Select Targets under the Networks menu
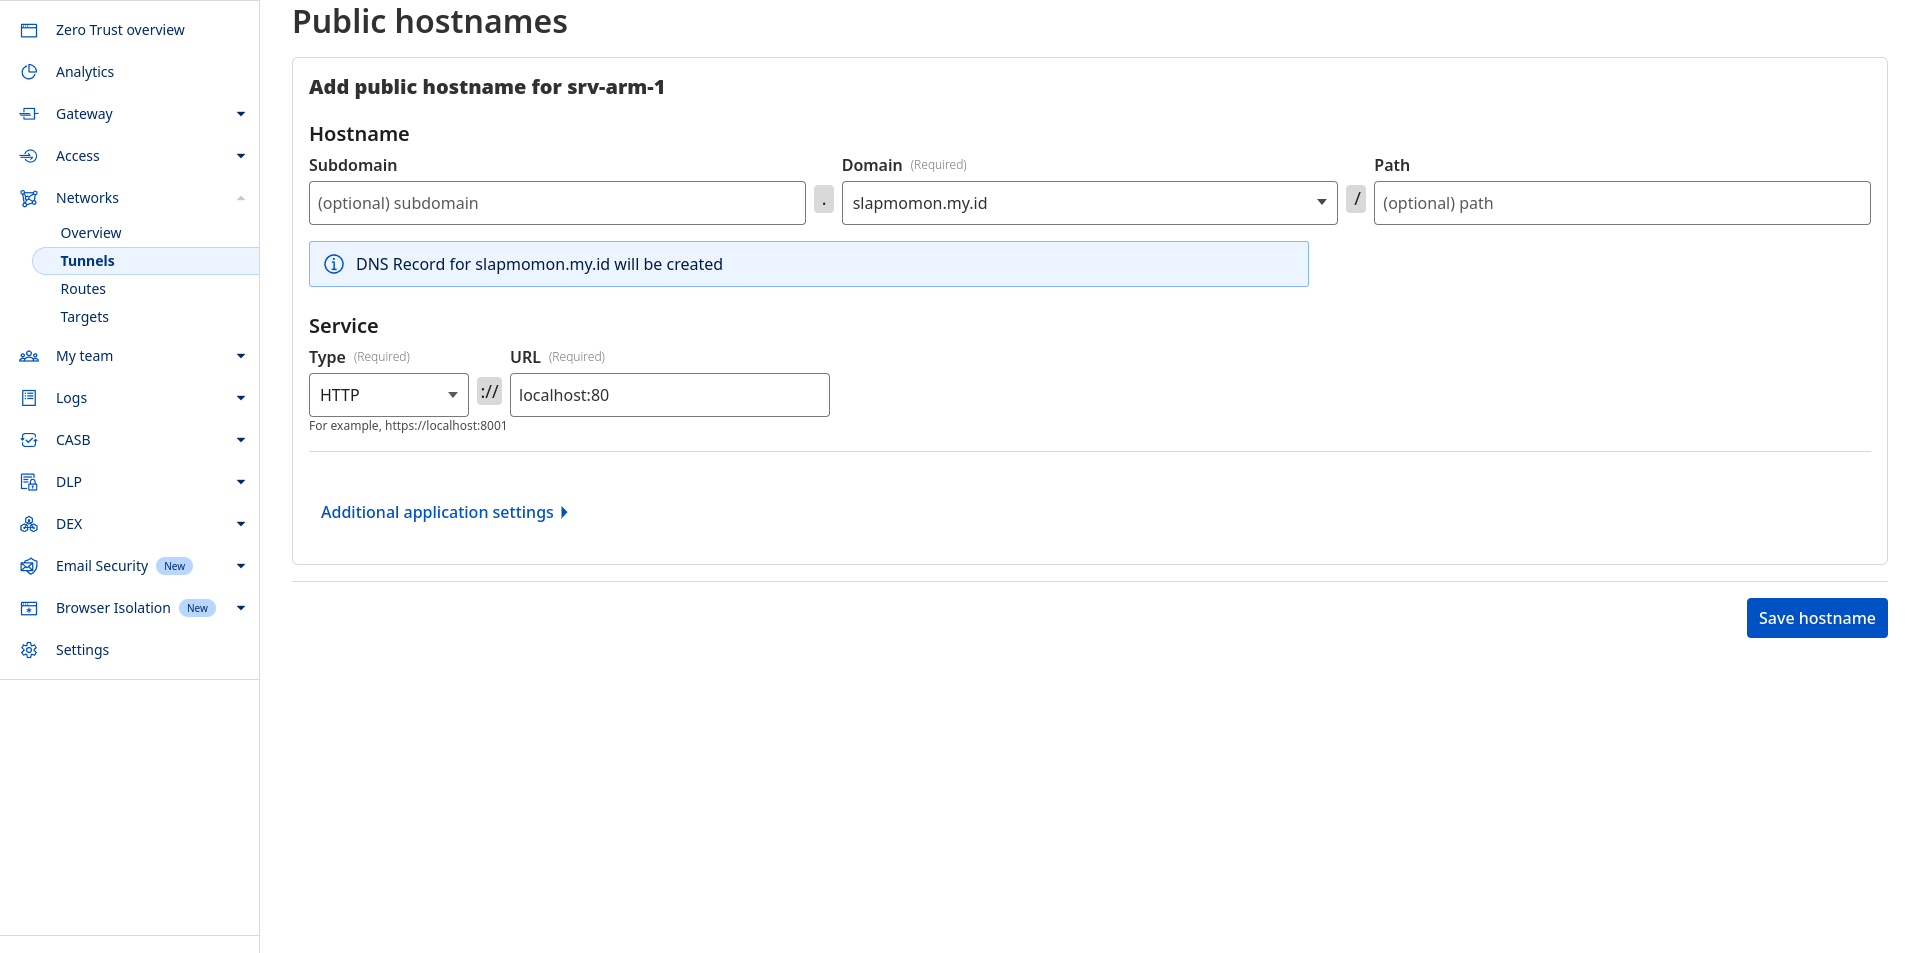Viewport: 1920px width, 953px height. 84,316
